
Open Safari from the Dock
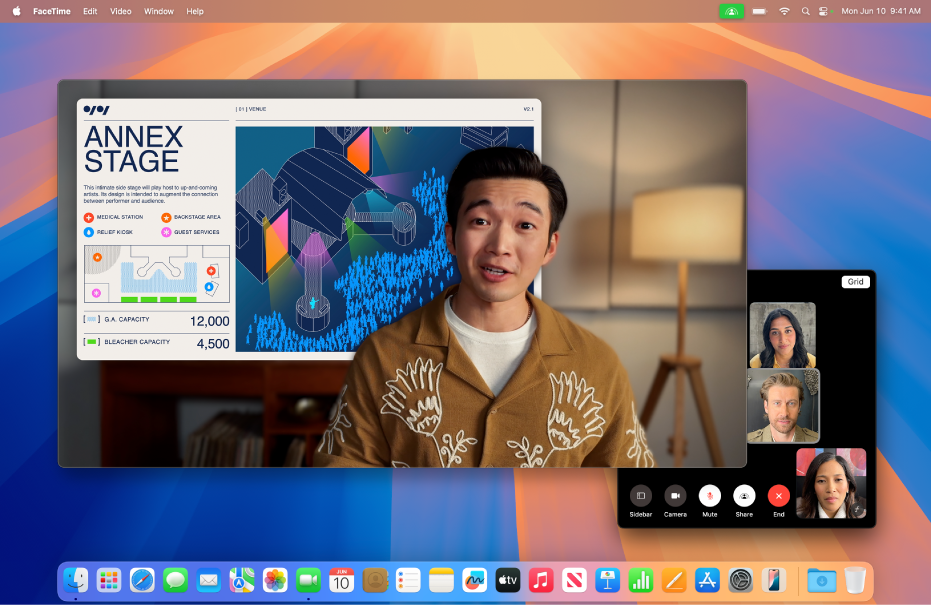[x=142, y=580]
